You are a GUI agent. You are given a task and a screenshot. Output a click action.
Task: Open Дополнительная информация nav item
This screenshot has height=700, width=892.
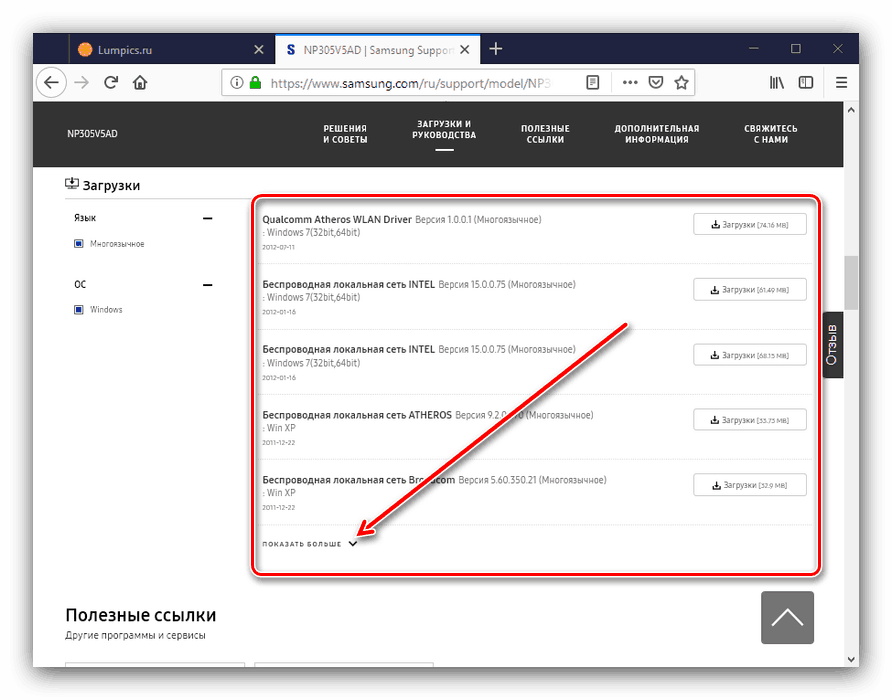656,134
